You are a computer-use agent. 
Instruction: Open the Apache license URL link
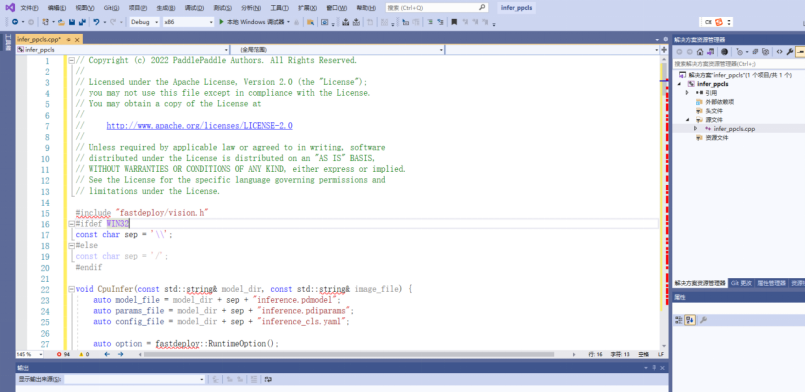pyautogui.click(x=199, y=126)
